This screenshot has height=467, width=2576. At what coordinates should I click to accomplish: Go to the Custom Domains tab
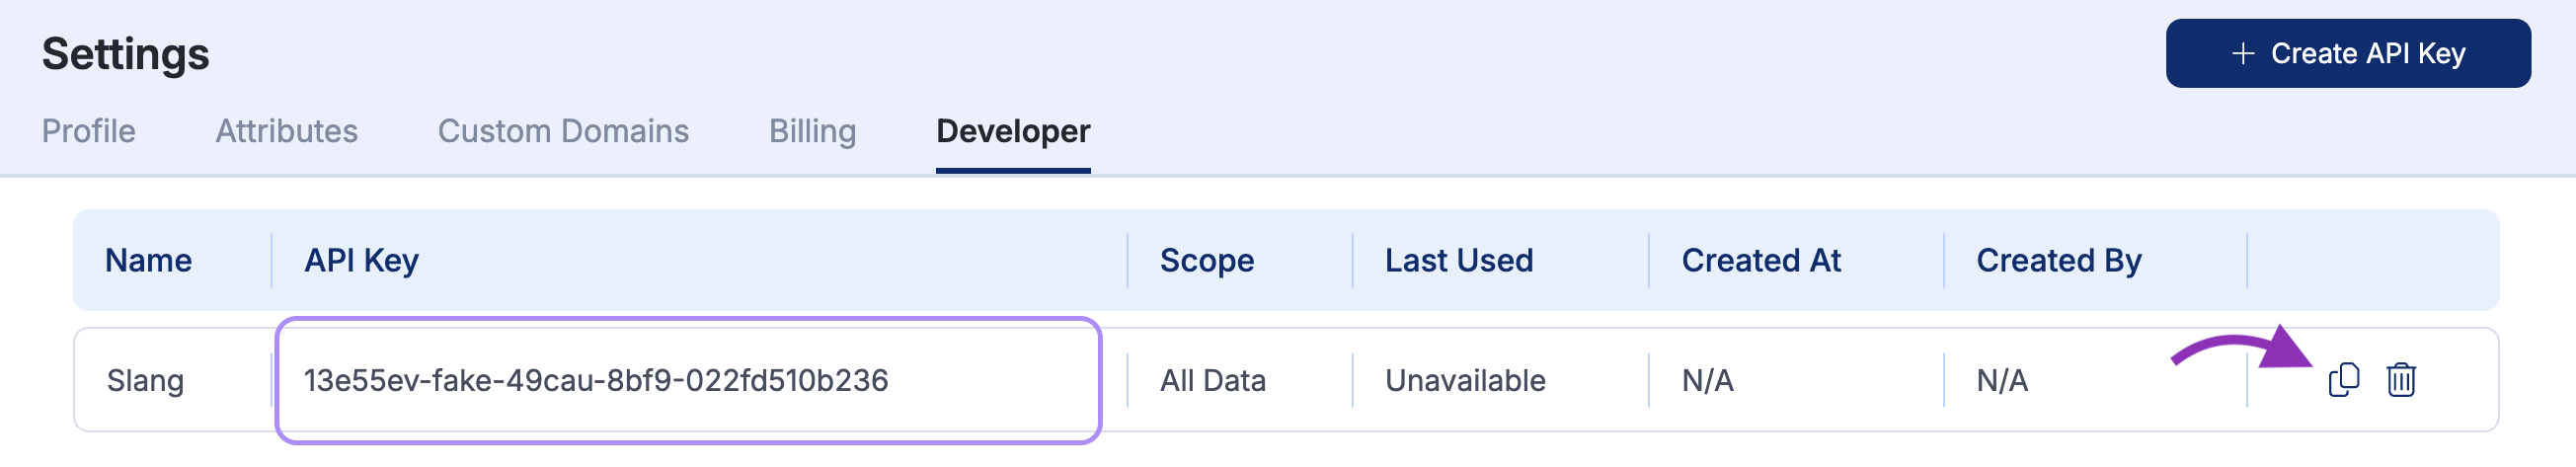click(x=563, y=131)
